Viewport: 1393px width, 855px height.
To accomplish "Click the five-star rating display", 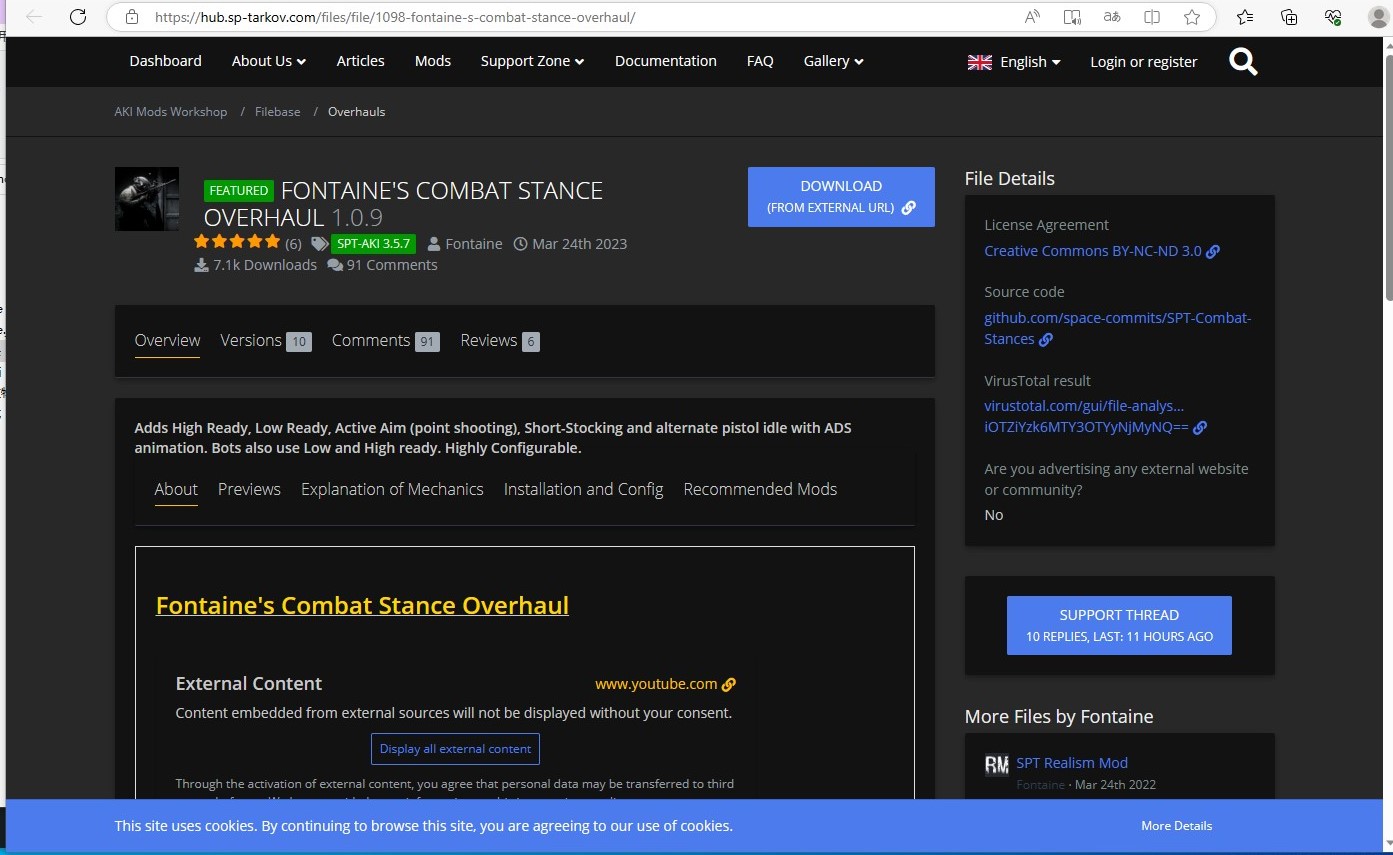I will coord(237,242).
